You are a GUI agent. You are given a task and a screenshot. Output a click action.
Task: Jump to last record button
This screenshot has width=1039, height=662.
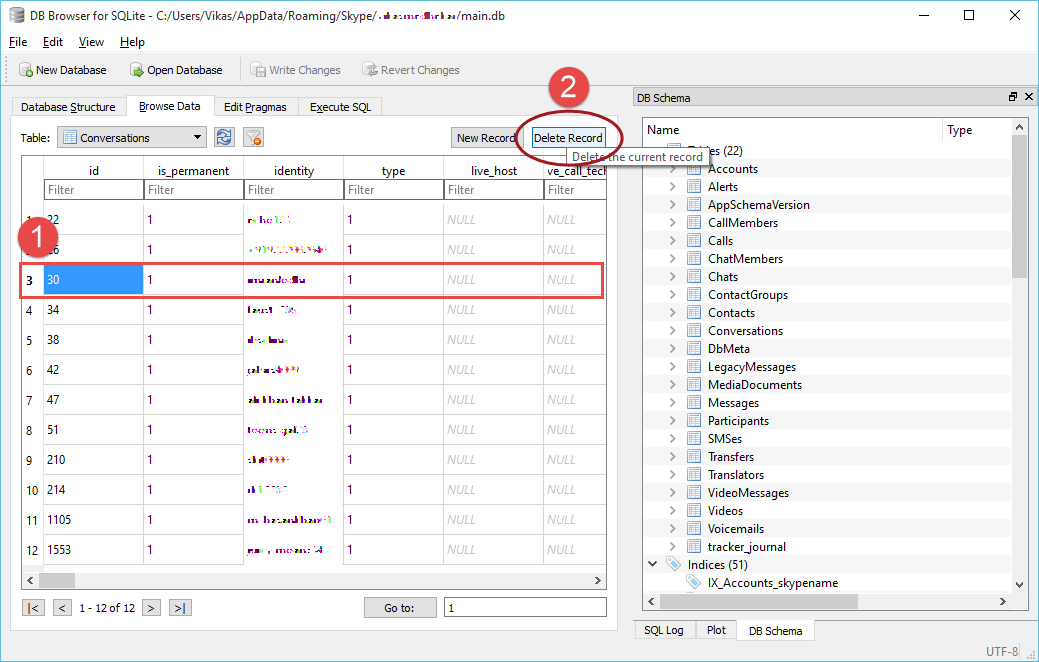[x=180, y=608]
